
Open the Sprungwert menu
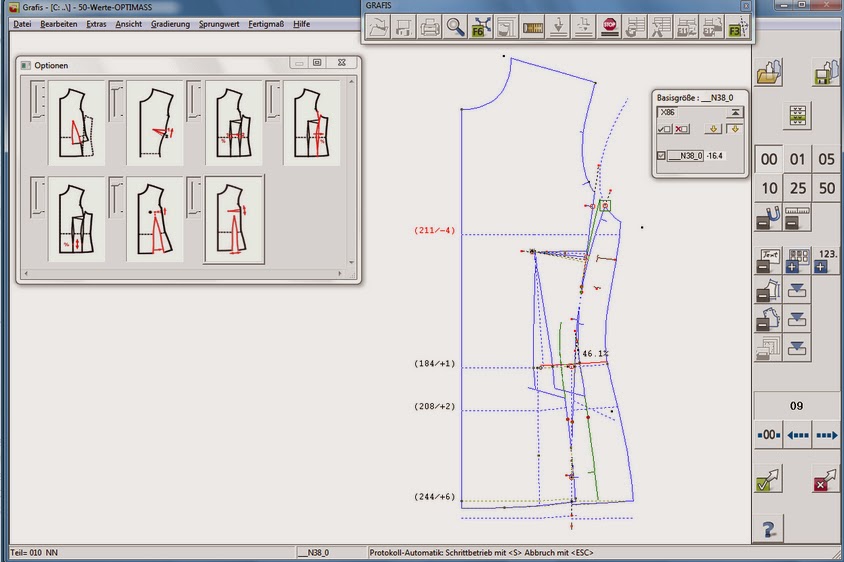219,24
